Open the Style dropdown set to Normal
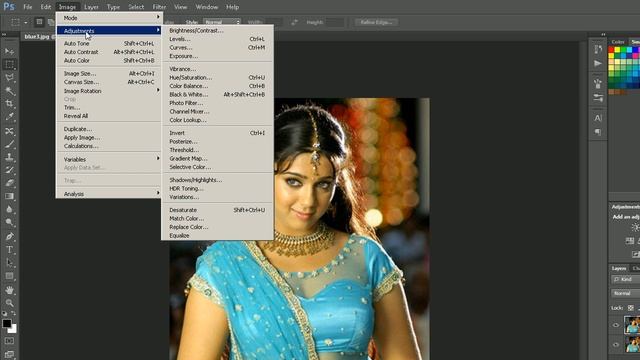Screen dimensions: 640x360 222,22
